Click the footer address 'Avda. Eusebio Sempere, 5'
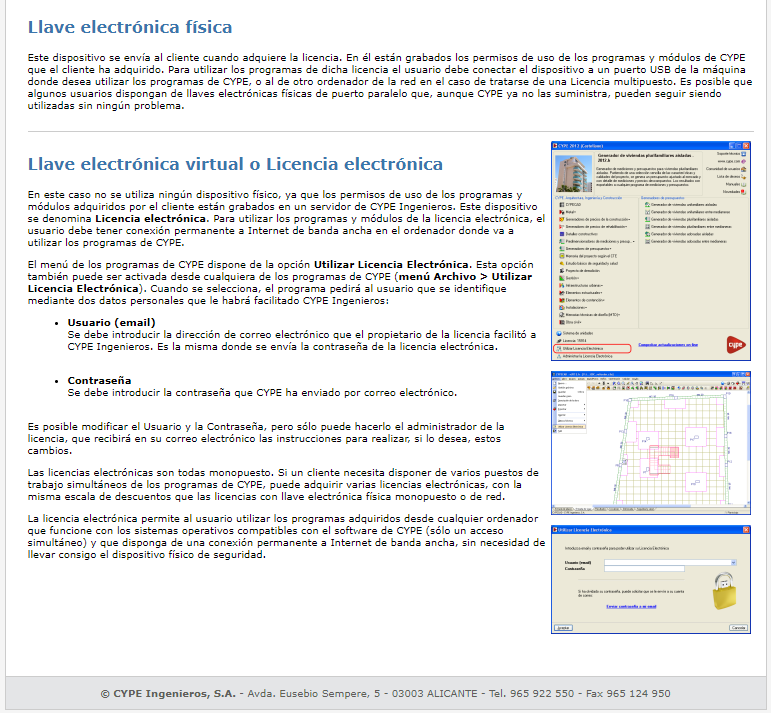This screenshot has width=771, height=713. (314, 694)
